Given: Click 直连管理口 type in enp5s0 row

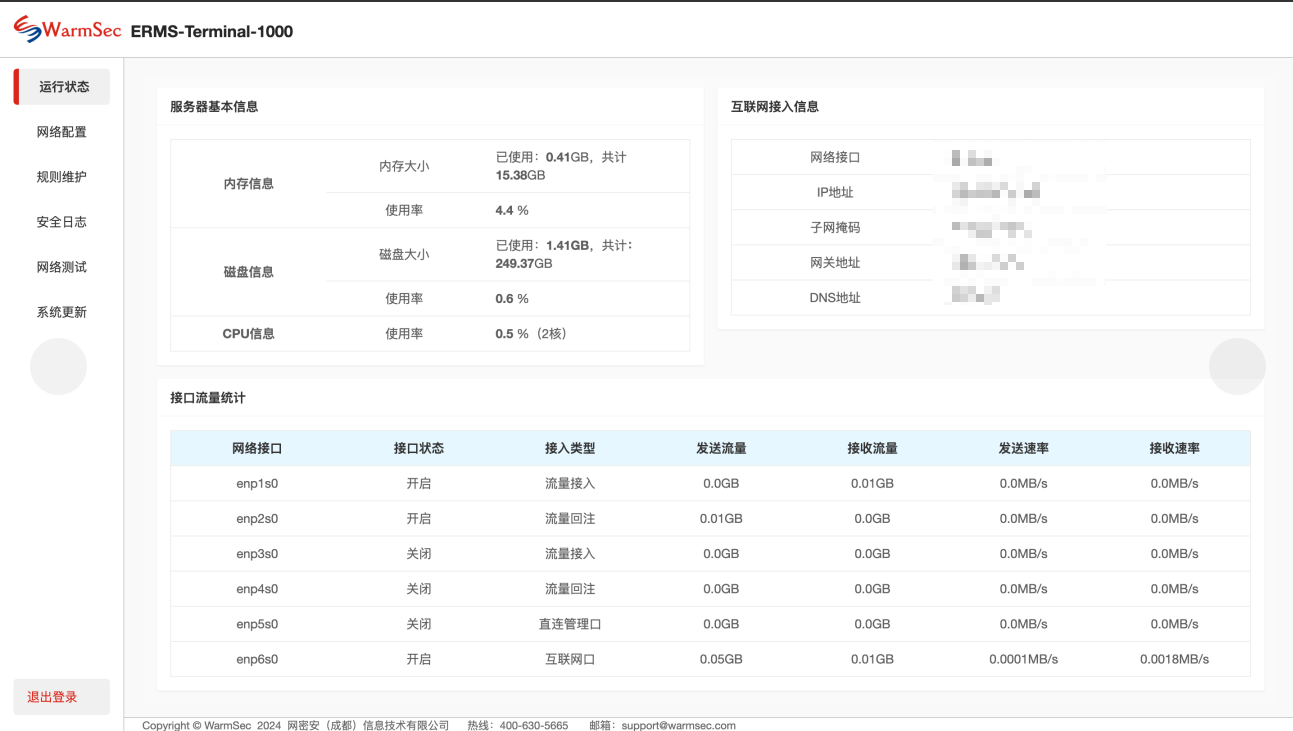Looking at the screenshot, I should [570, 624].
